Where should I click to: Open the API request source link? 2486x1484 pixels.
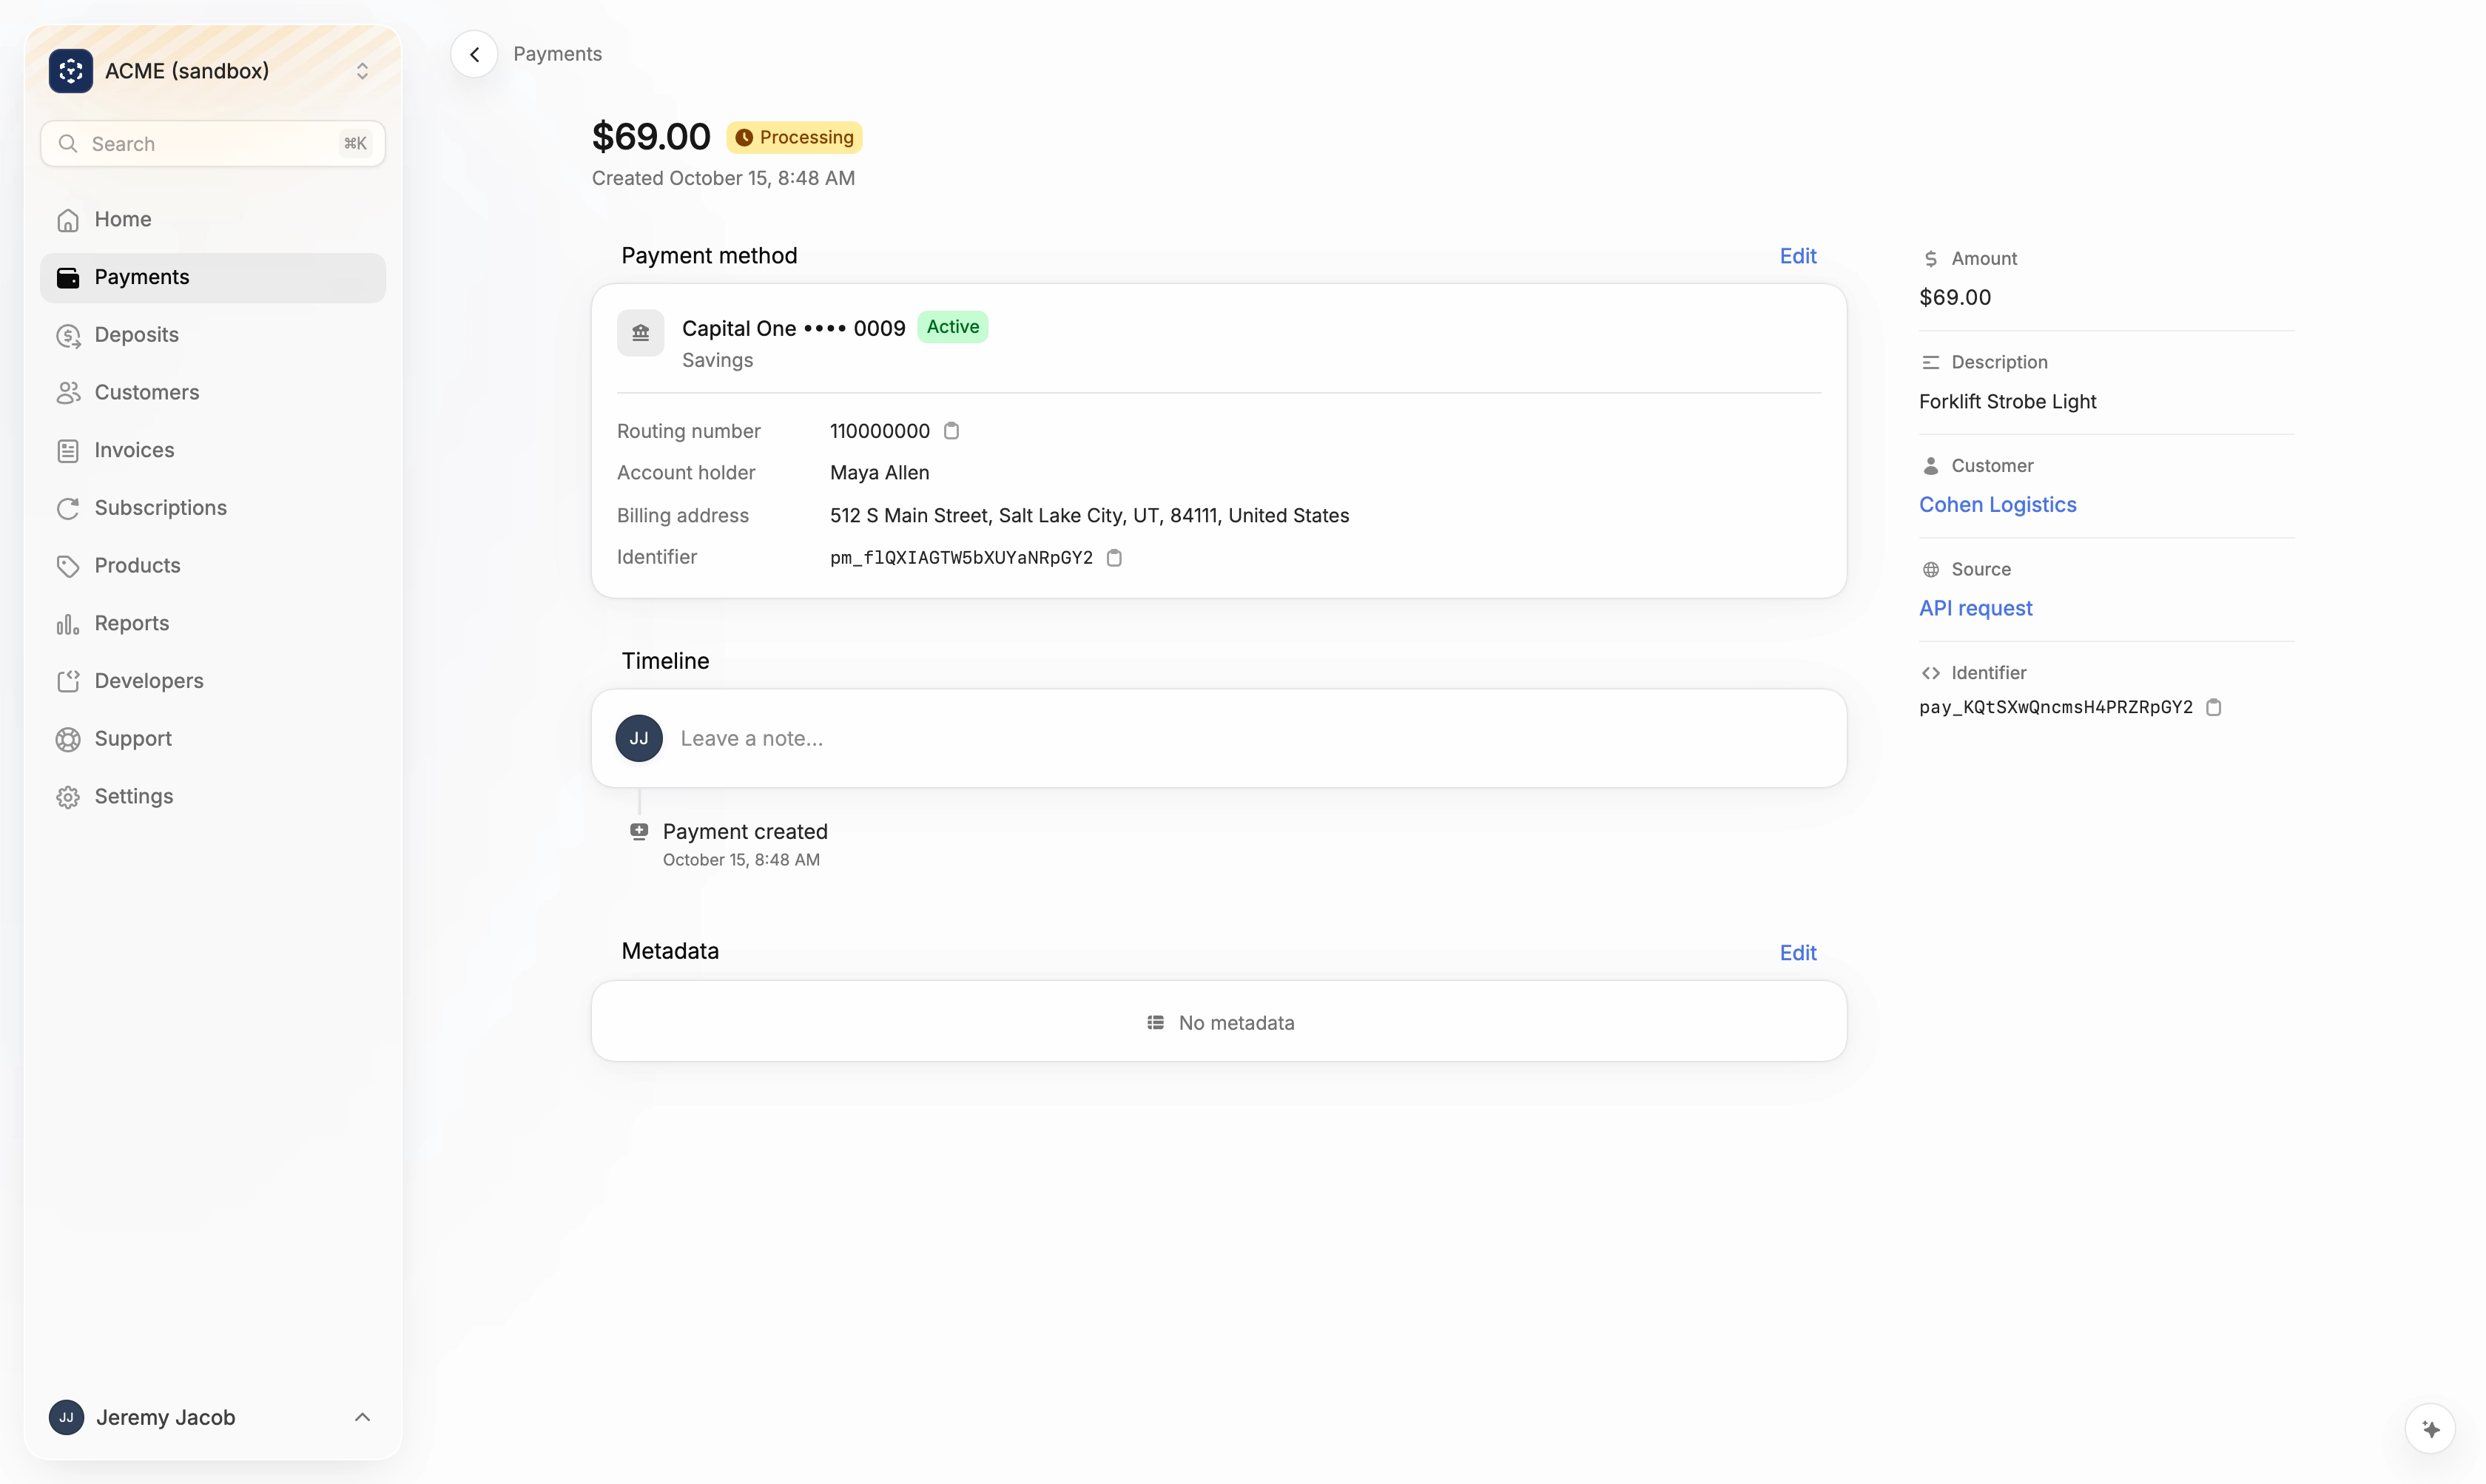pyautogui.click(x=1975, y=608)
